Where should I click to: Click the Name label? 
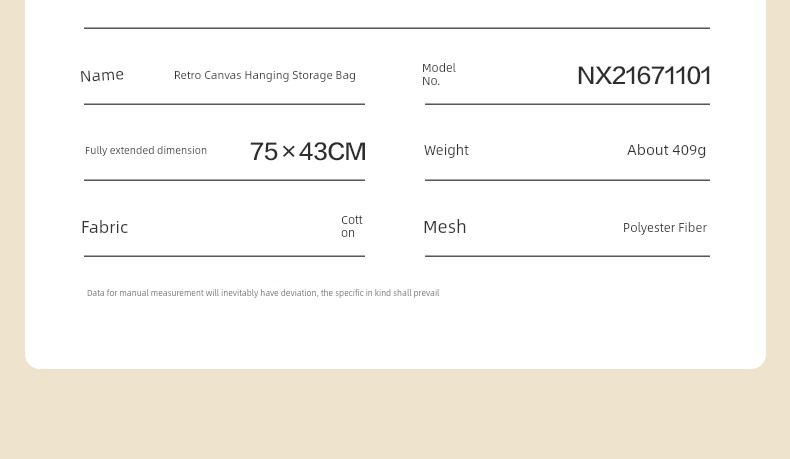[x=102, y=76]
